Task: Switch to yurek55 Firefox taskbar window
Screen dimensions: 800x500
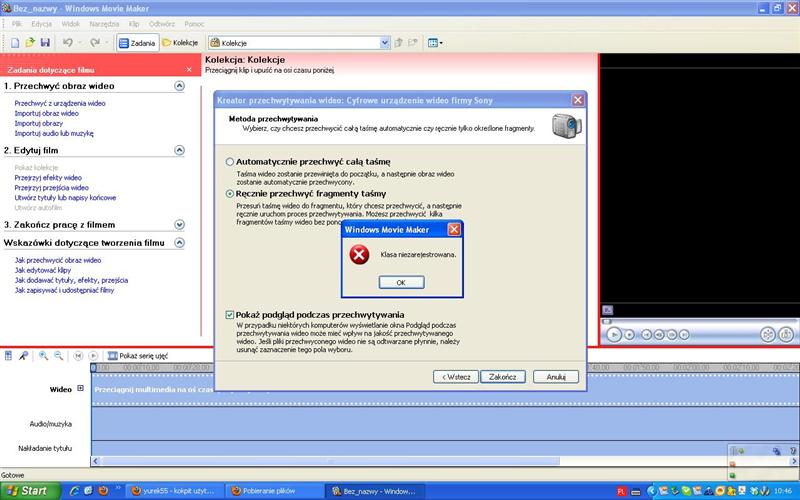Action: [x=175, y=491]
